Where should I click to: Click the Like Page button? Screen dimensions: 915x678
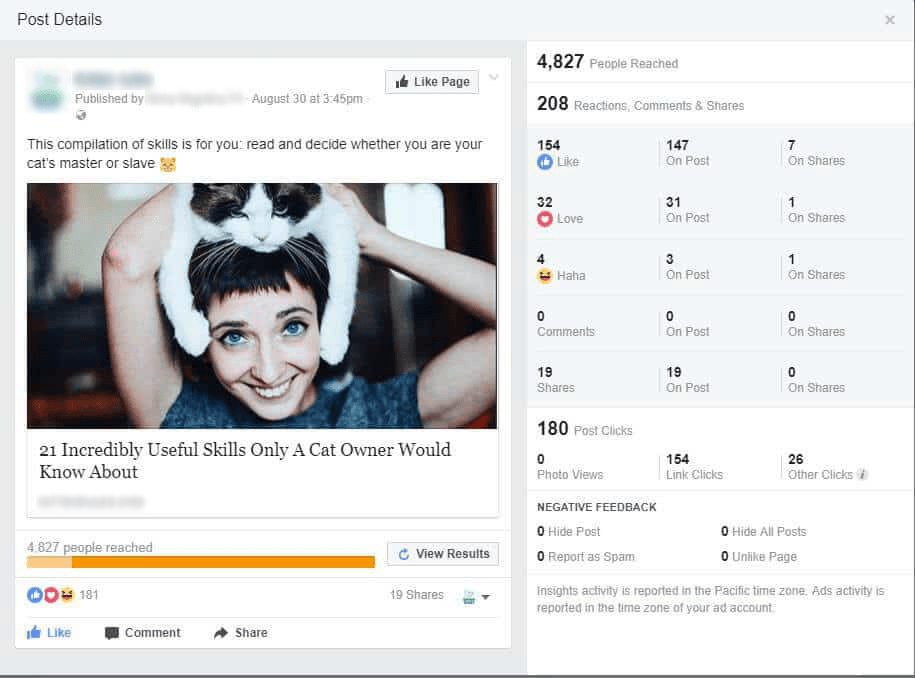[431, 82]
